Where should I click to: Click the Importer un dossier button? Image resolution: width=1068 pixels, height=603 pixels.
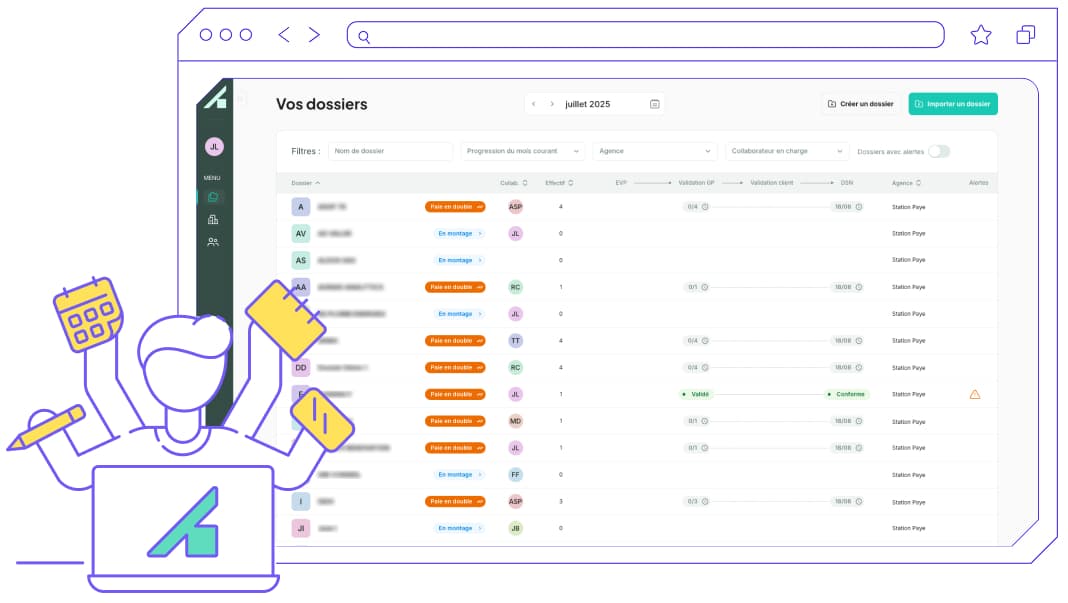[x=952, y=104]
